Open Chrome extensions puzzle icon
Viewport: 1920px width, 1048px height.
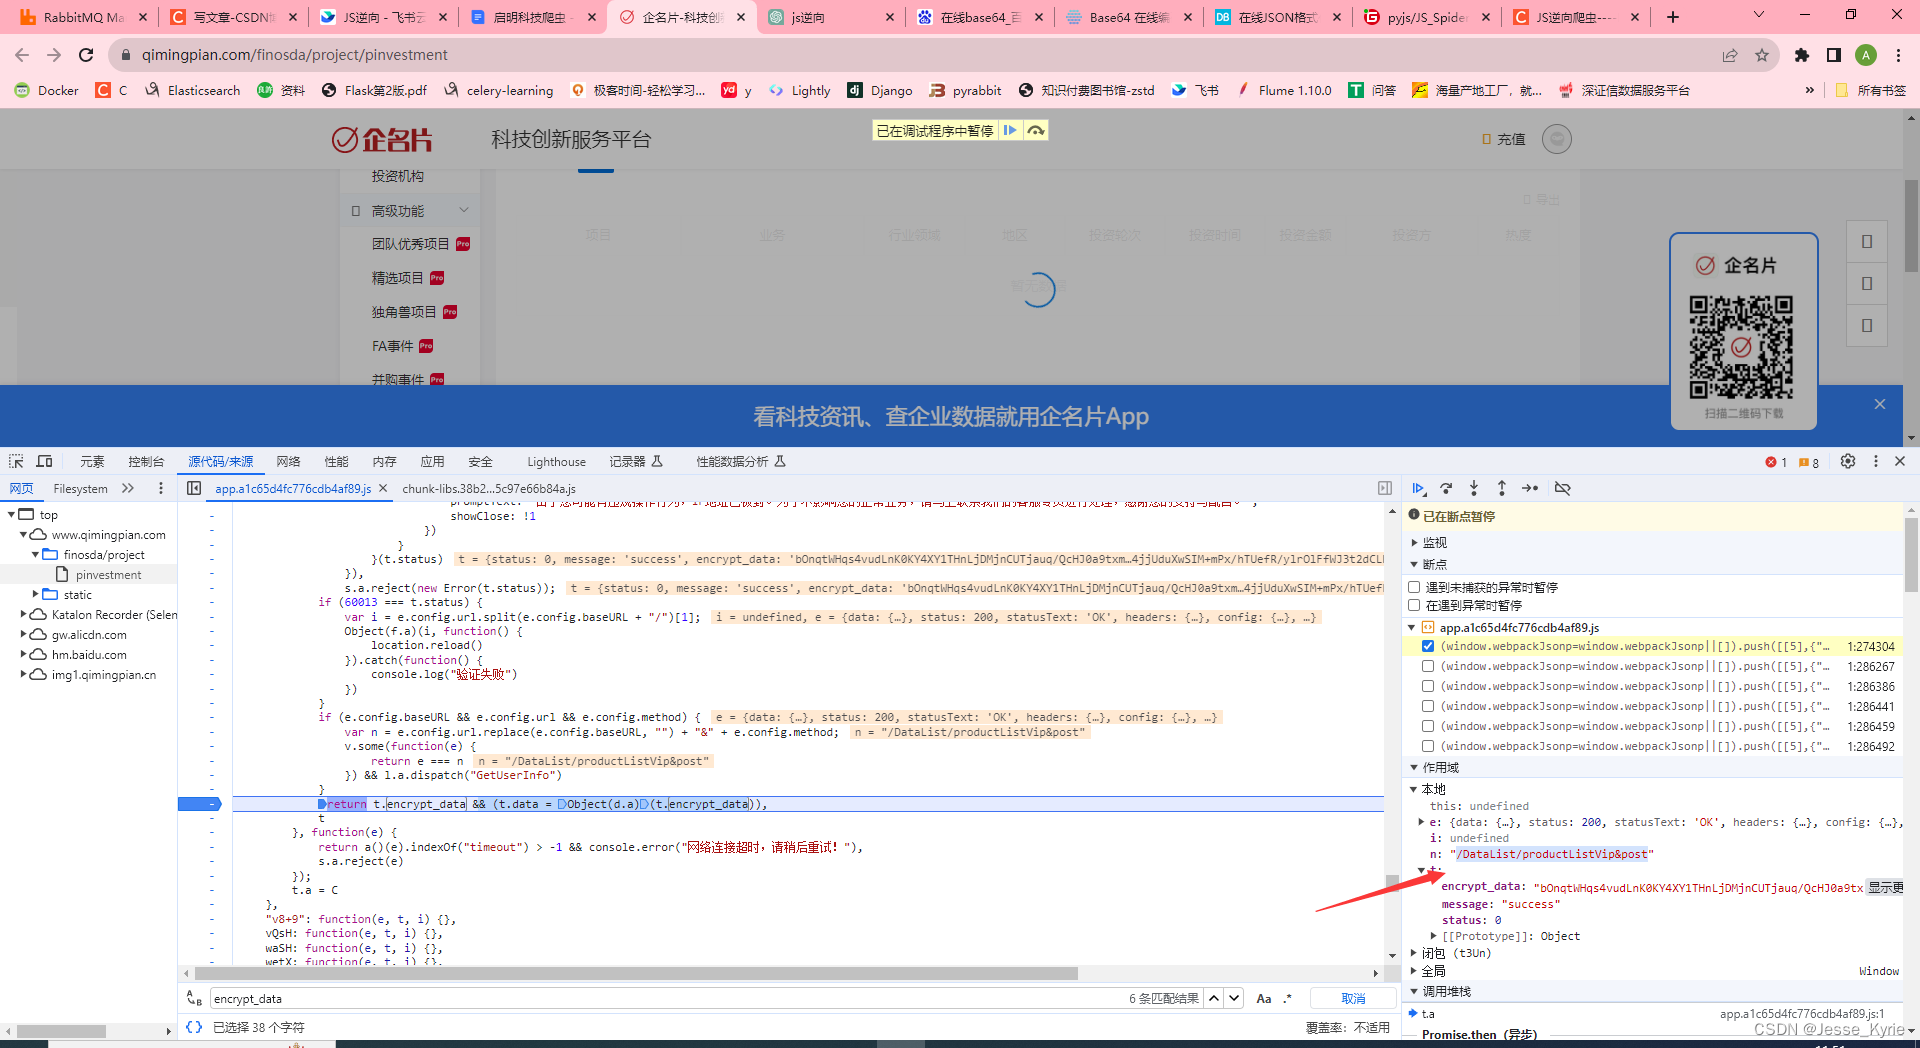(1802, 55)
